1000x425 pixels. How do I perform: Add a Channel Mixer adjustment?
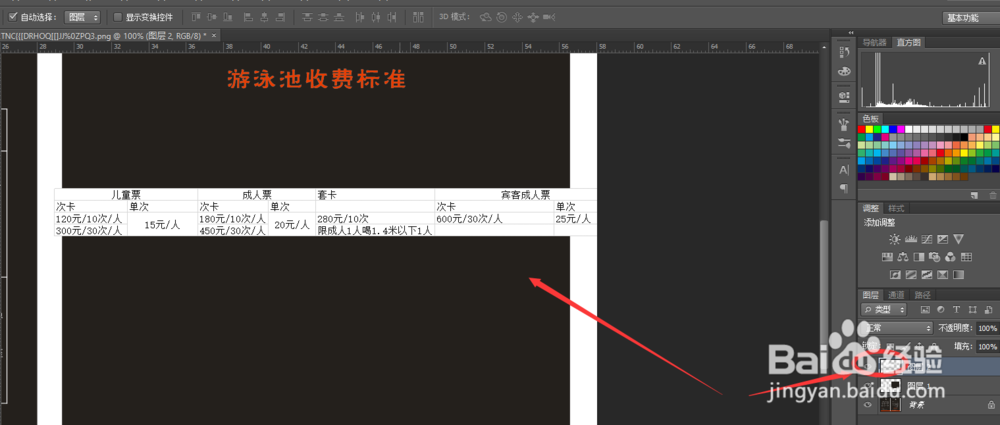[x=950, y=257]
